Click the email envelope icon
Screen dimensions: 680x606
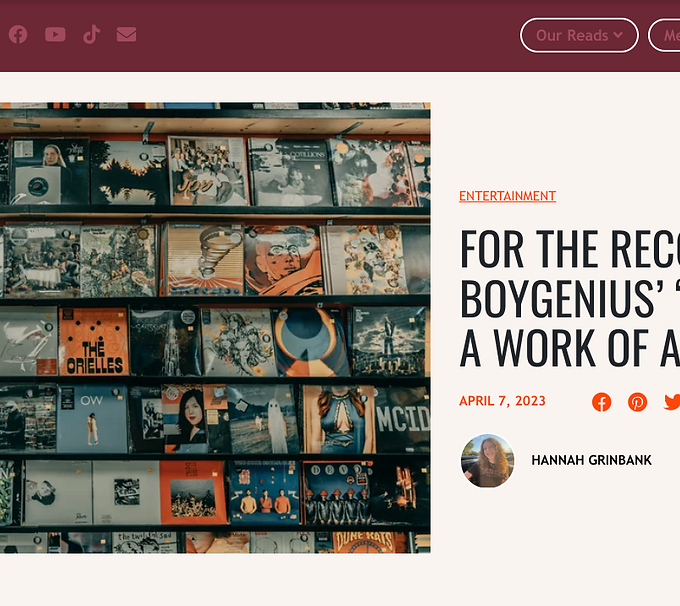click(126, 34)
